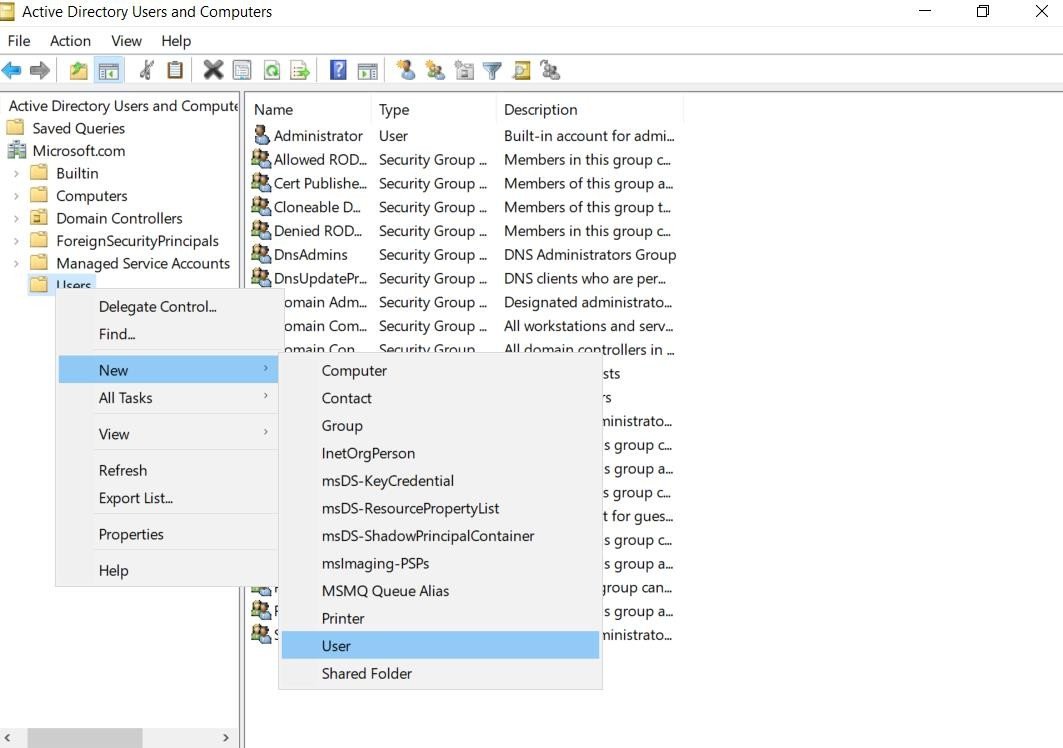Click the Create new user icon
Viewport: 1063px width, 748px height.
tap(405, 70)
